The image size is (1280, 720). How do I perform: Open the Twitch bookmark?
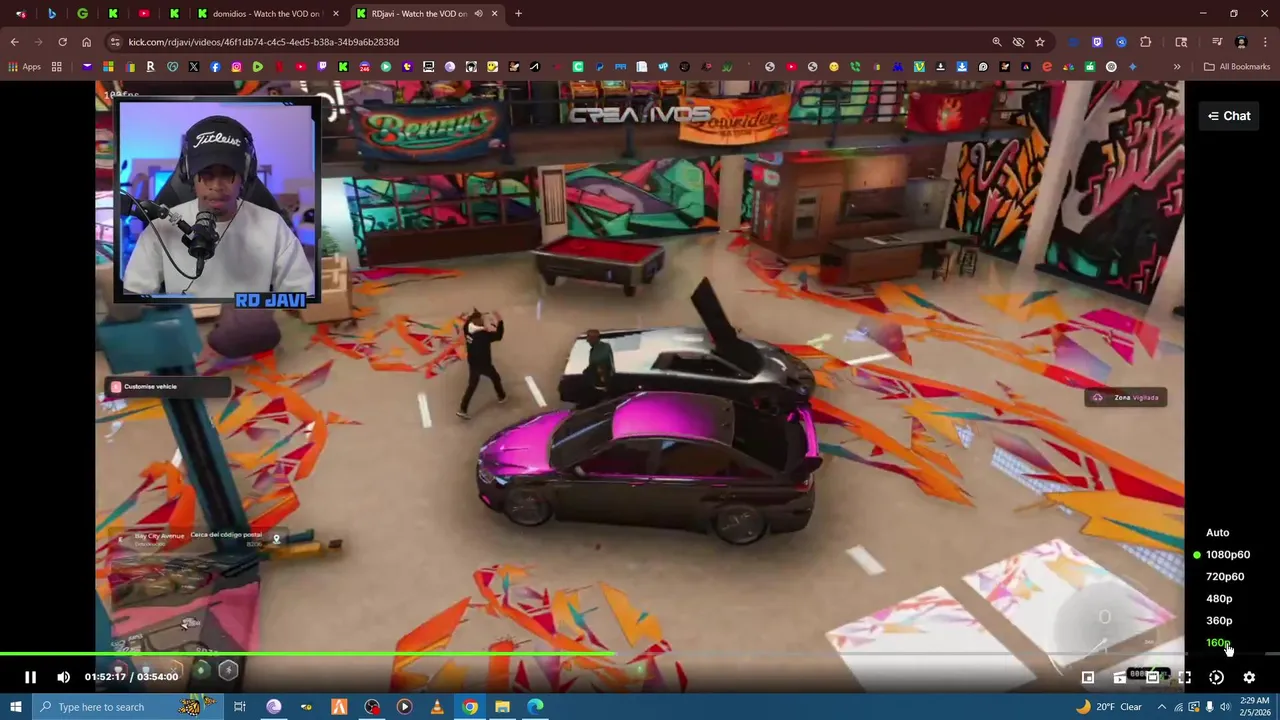click(322, 67)
